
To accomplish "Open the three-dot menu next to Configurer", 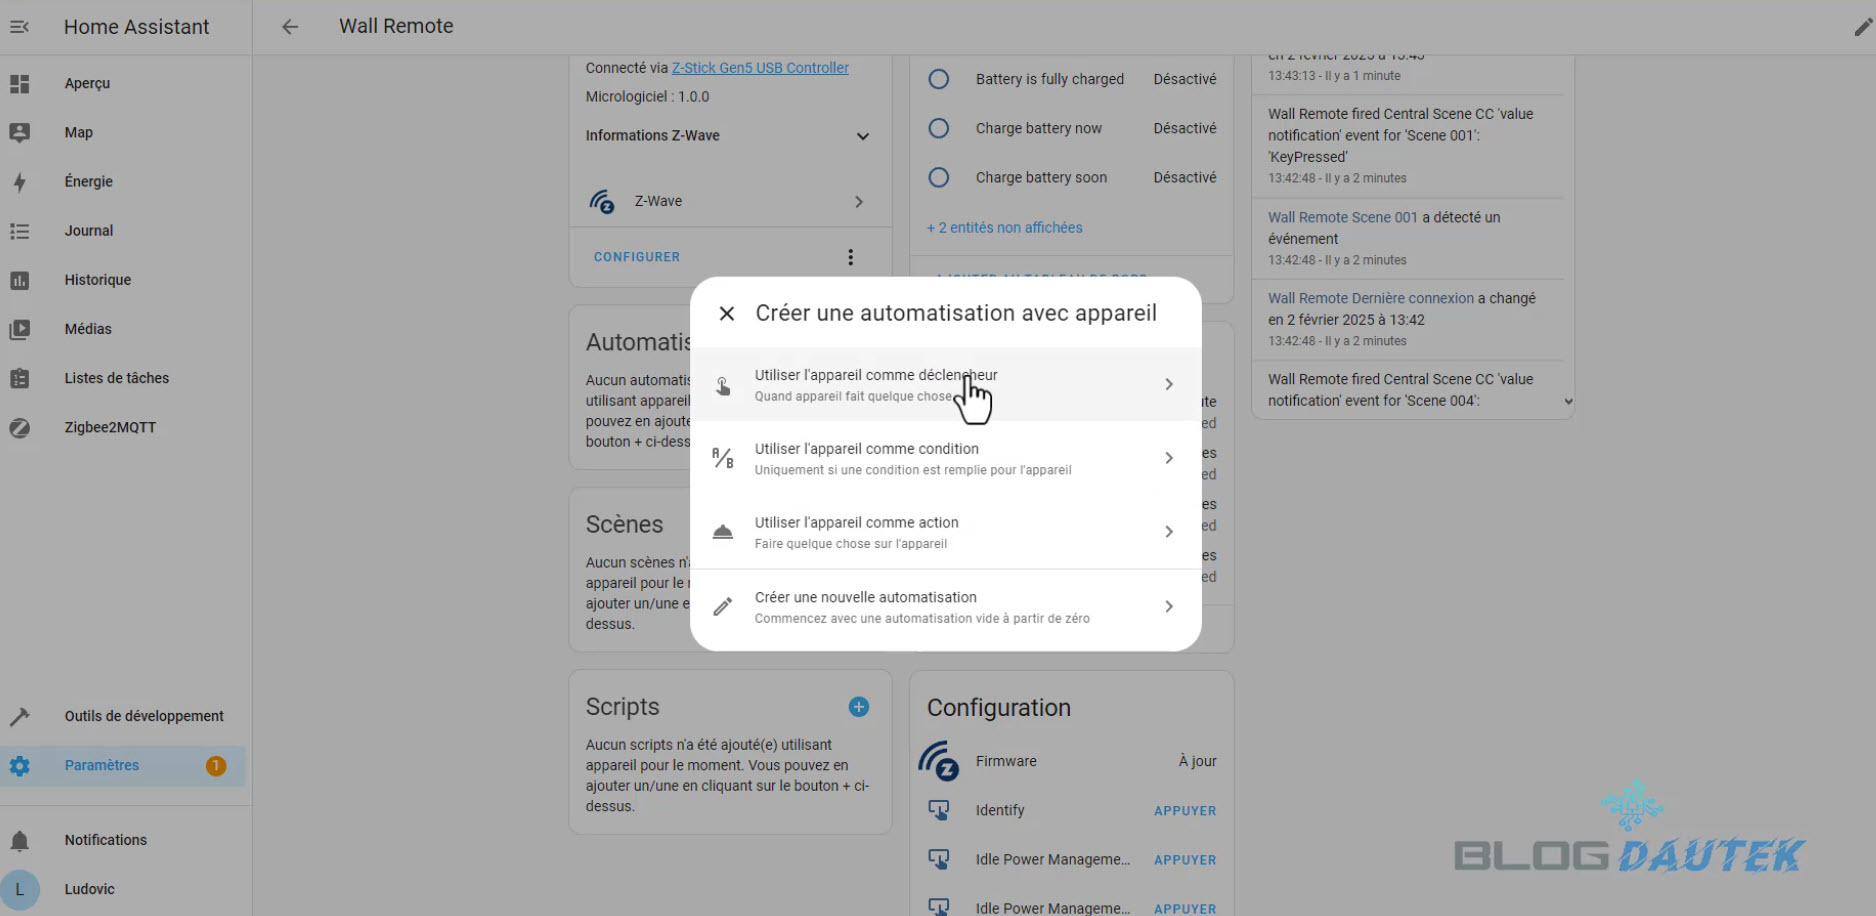I will pyautogui.click(x=850, y=257).
